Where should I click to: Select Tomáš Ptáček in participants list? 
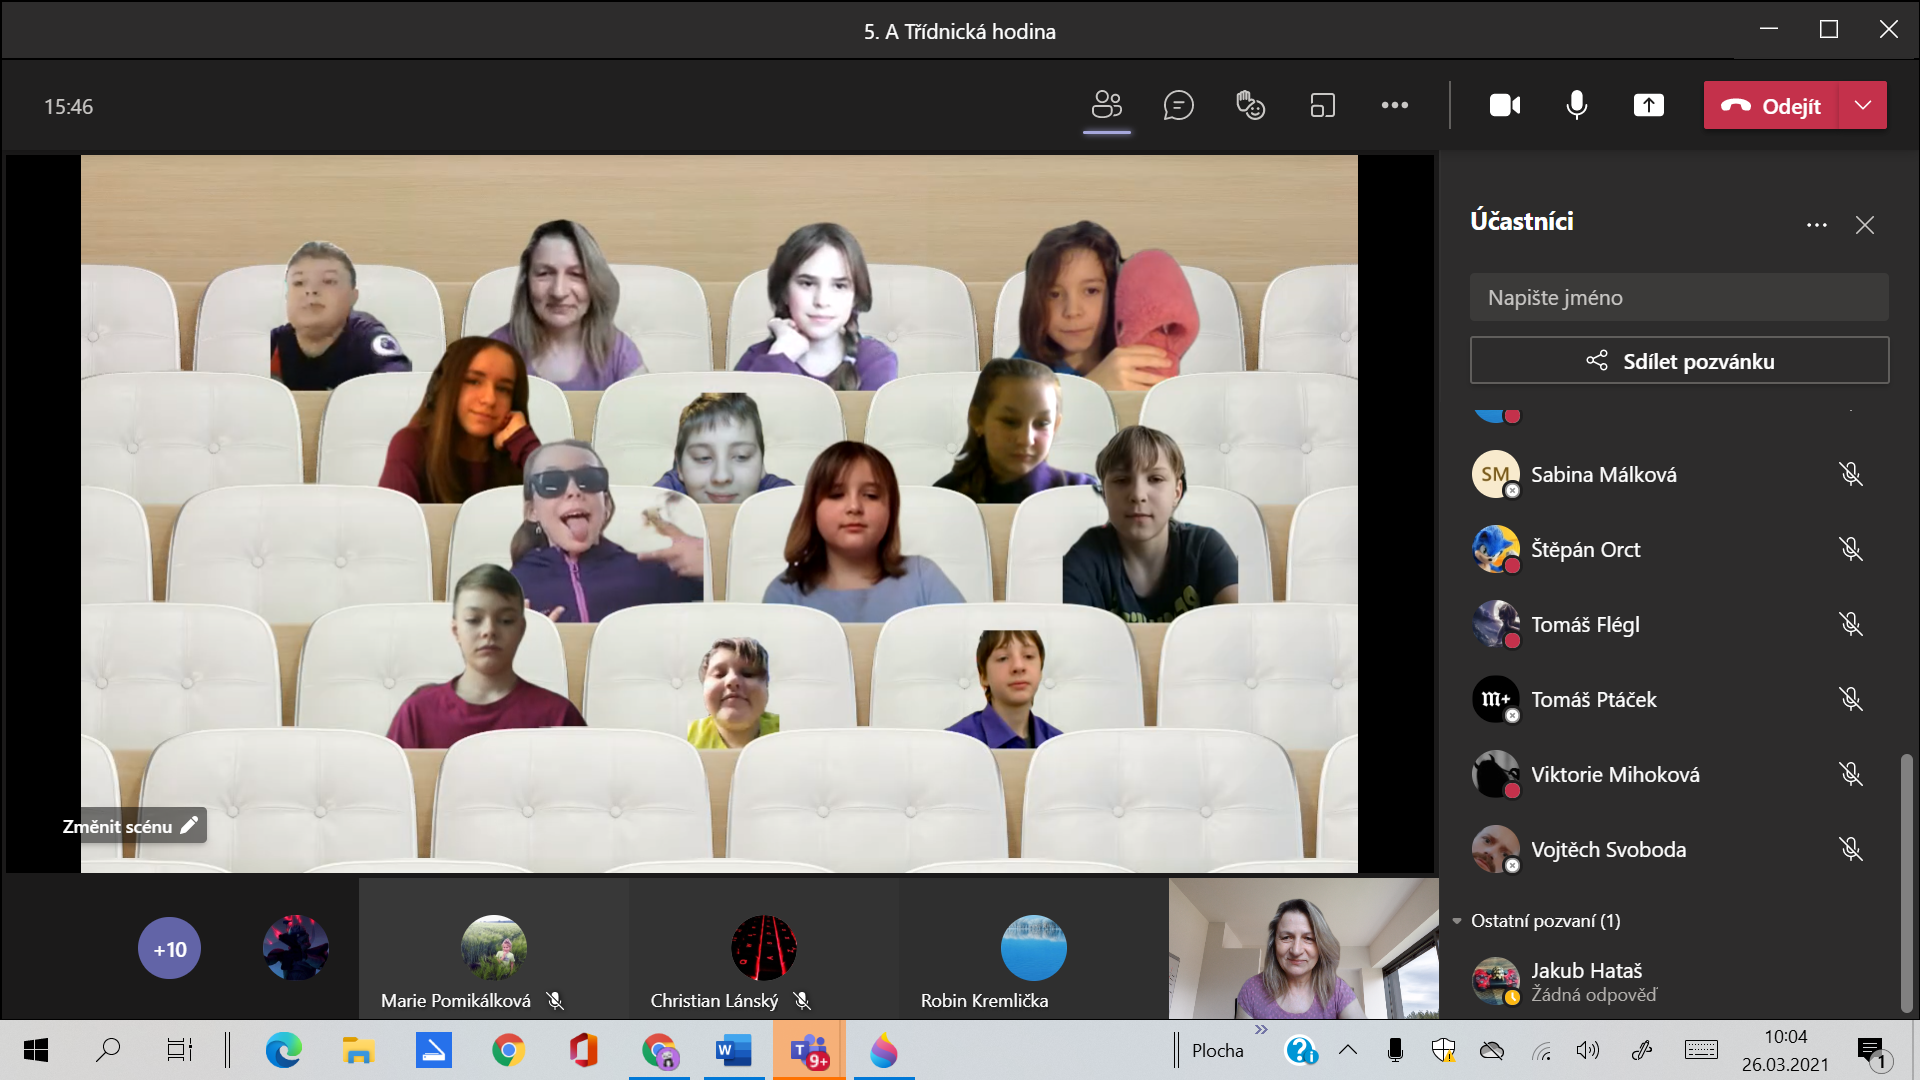point(1593,700)
